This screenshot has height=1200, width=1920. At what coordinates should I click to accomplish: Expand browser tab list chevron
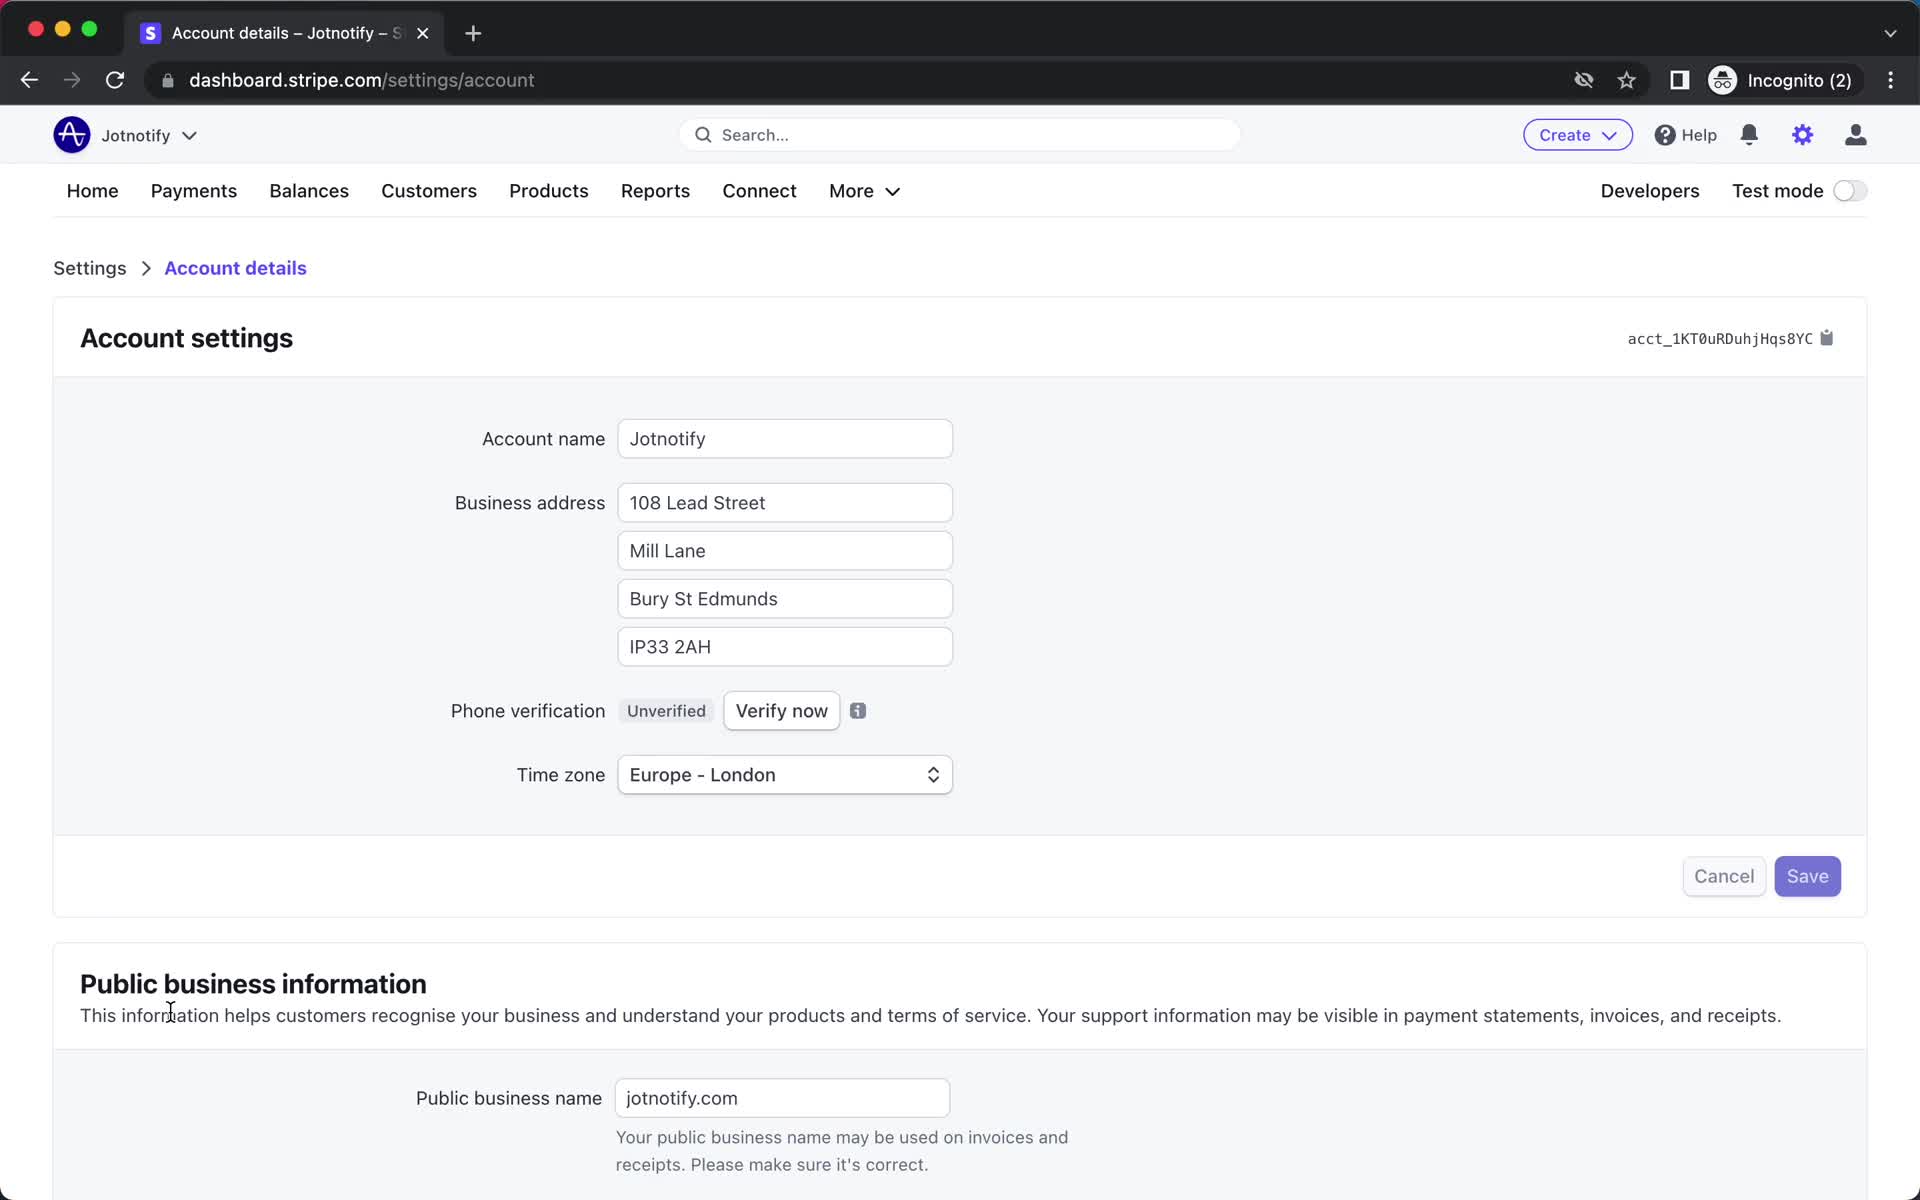pyautogui.click(x=1890, y=33)
